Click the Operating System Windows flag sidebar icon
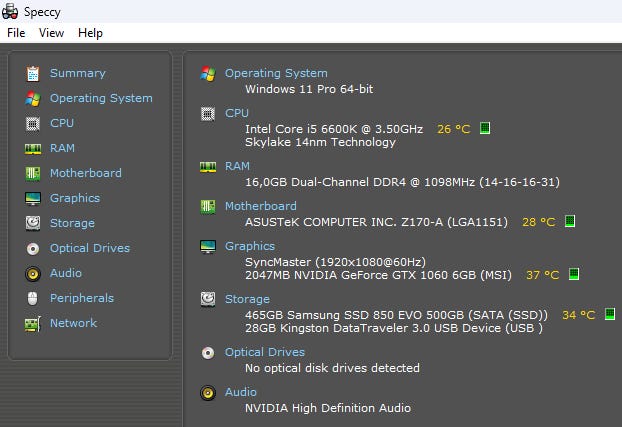The height and width of the screenshot is (427, 622). [x=33, y=98]
